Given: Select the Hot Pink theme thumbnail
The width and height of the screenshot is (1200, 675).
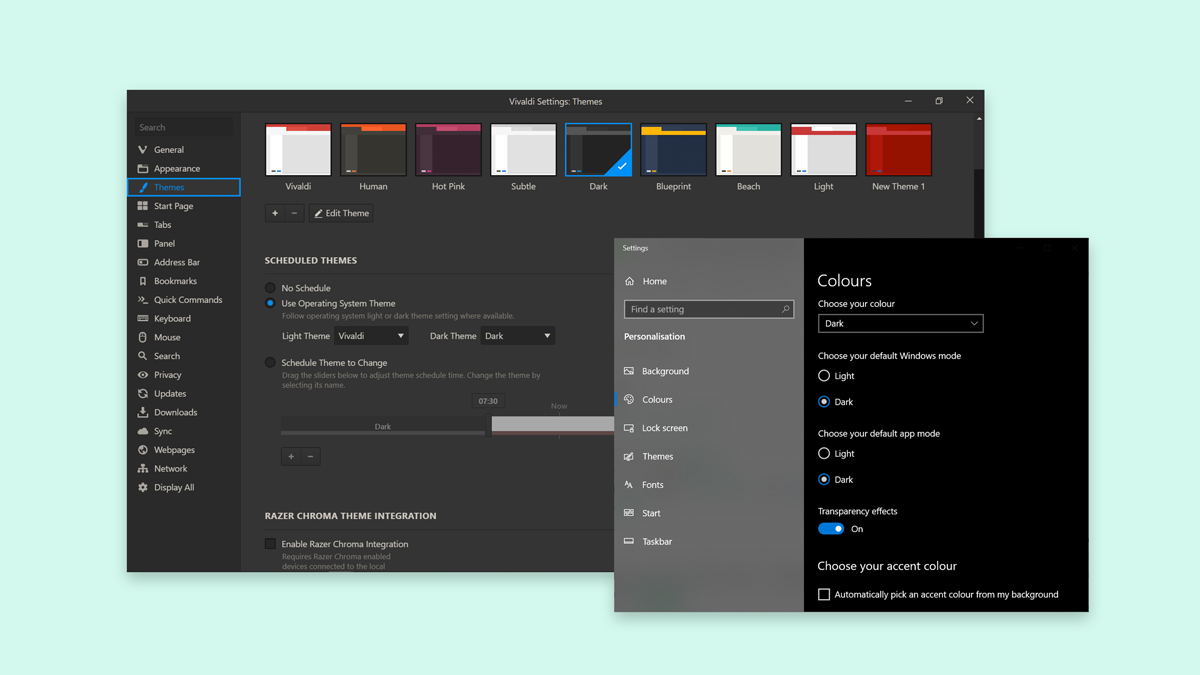Looking at the screenshot, I should click(448, 150).
